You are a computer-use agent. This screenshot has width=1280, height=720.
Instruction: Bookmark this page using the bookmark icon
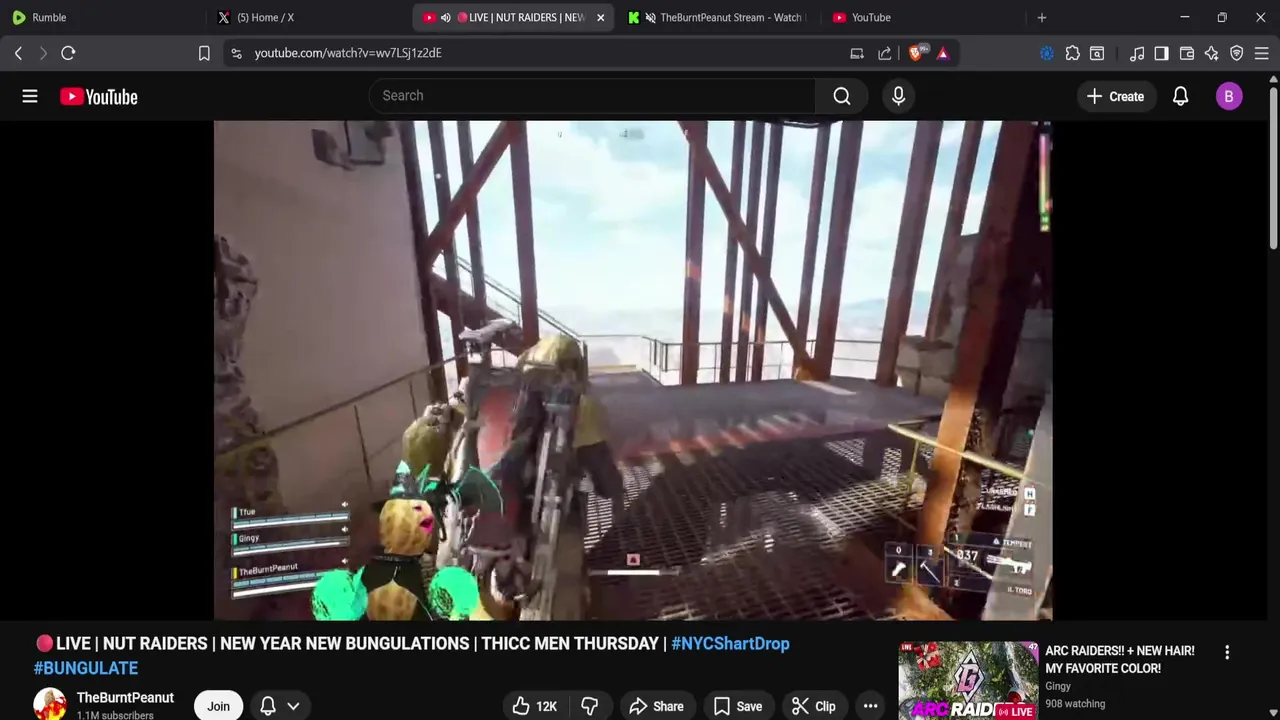tap(204, 53)
